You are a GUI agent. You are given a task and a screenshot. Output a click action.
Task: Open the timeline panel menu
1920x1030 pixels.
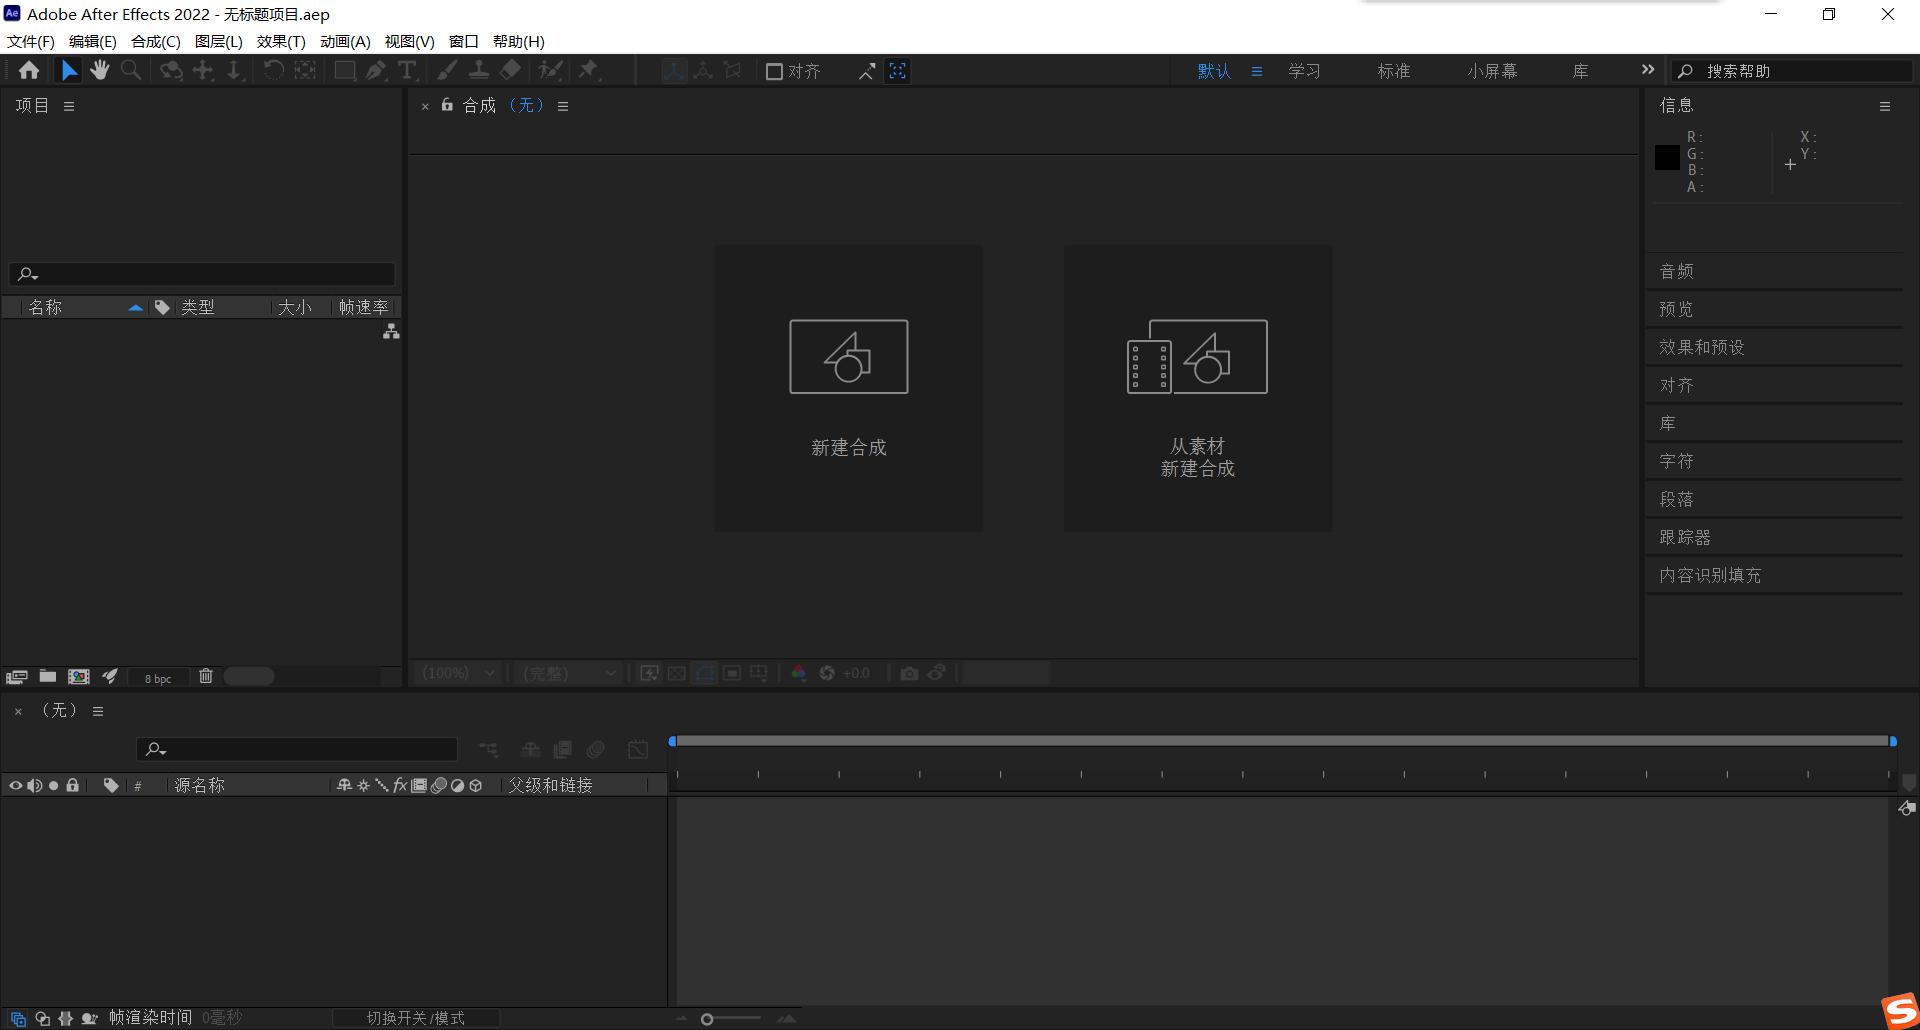tap(97, 711)
